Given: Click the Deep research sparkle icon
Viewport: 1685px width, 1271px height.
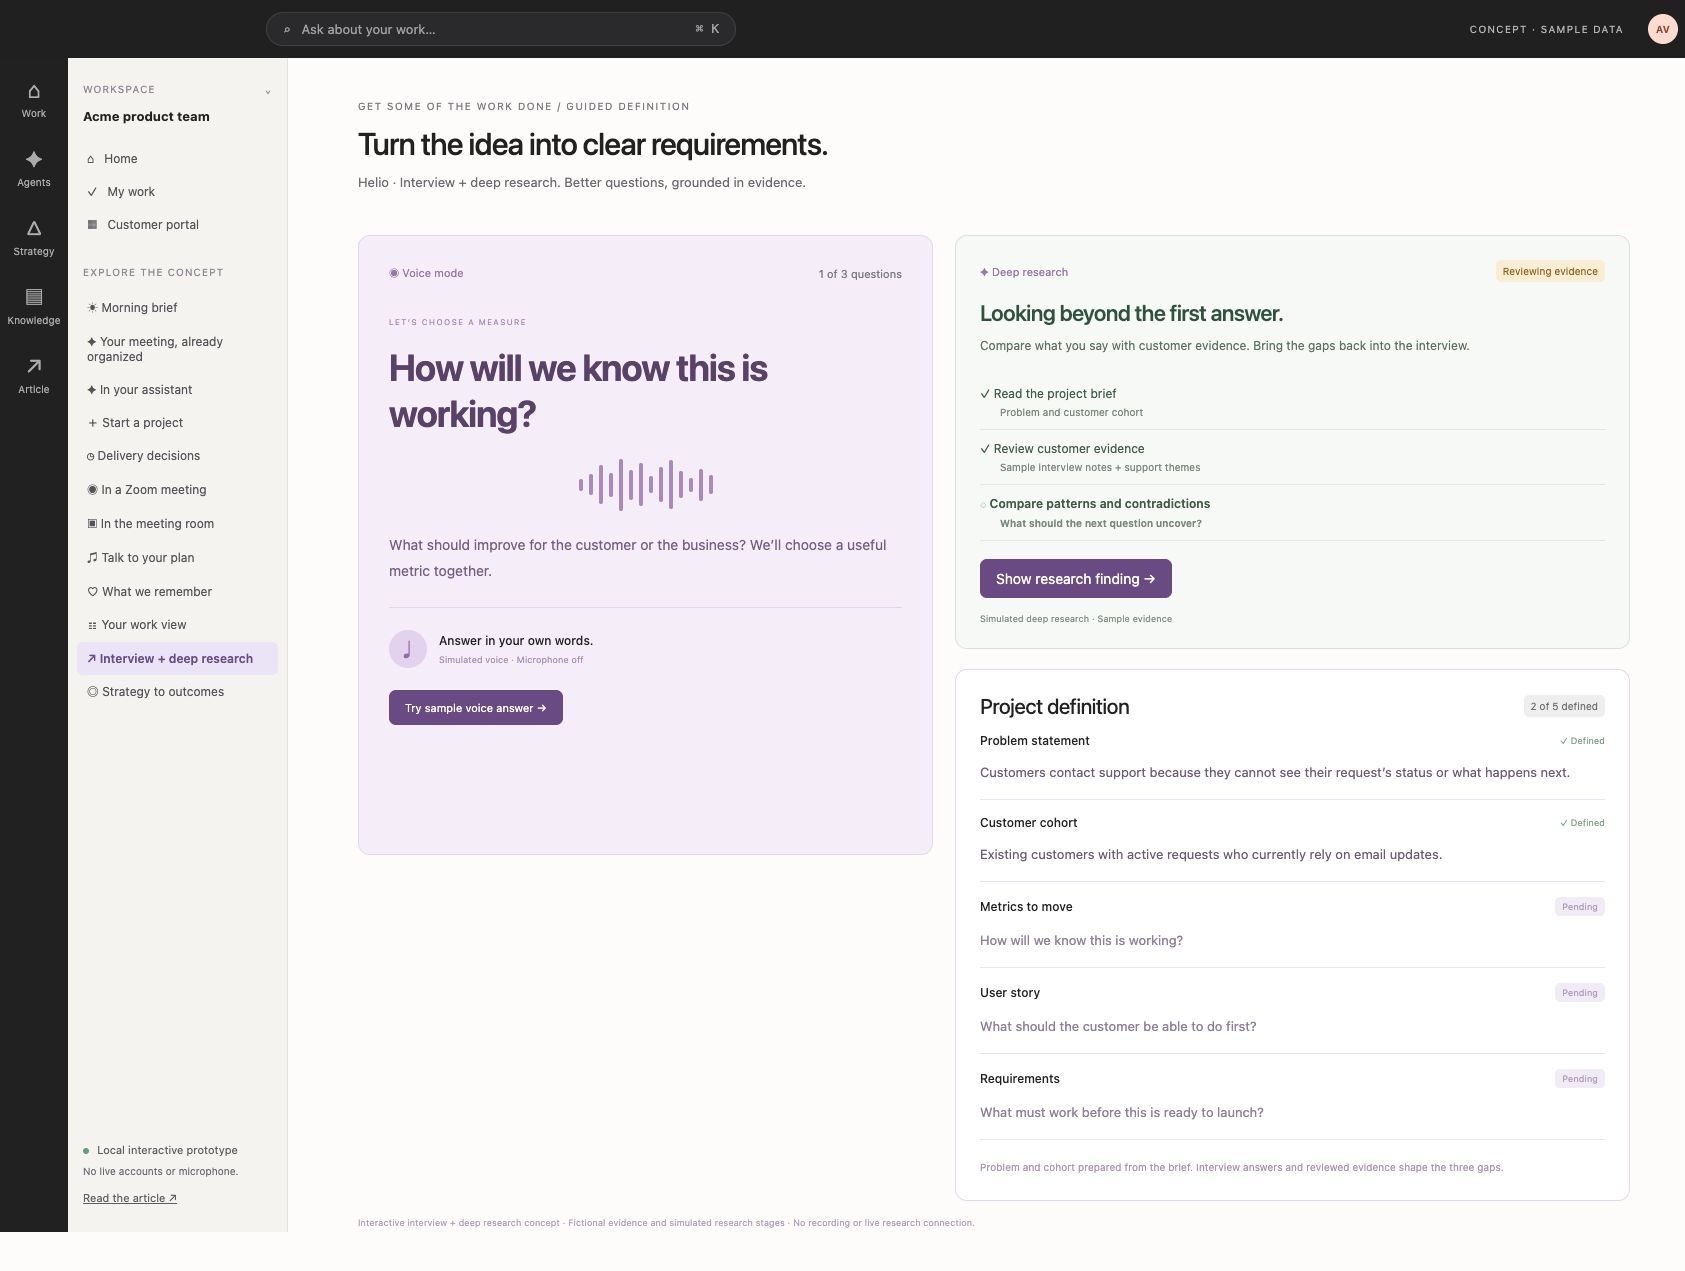Looking at the screenshot, I should (984, 272).
